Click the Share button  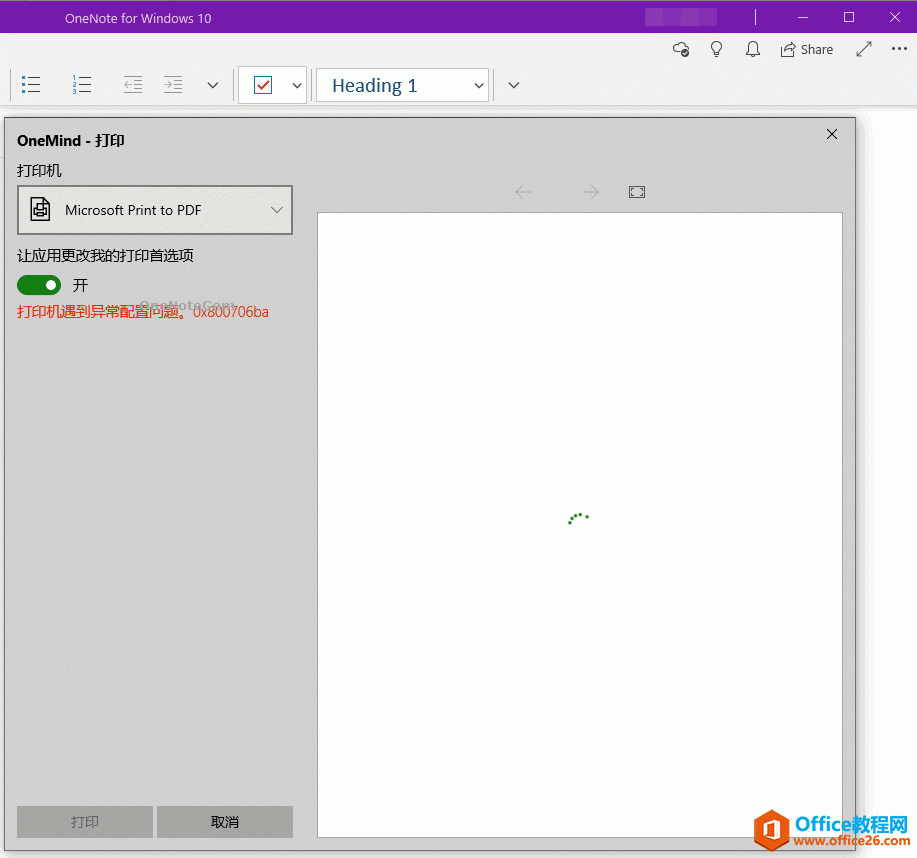click(x=807, y=49)
